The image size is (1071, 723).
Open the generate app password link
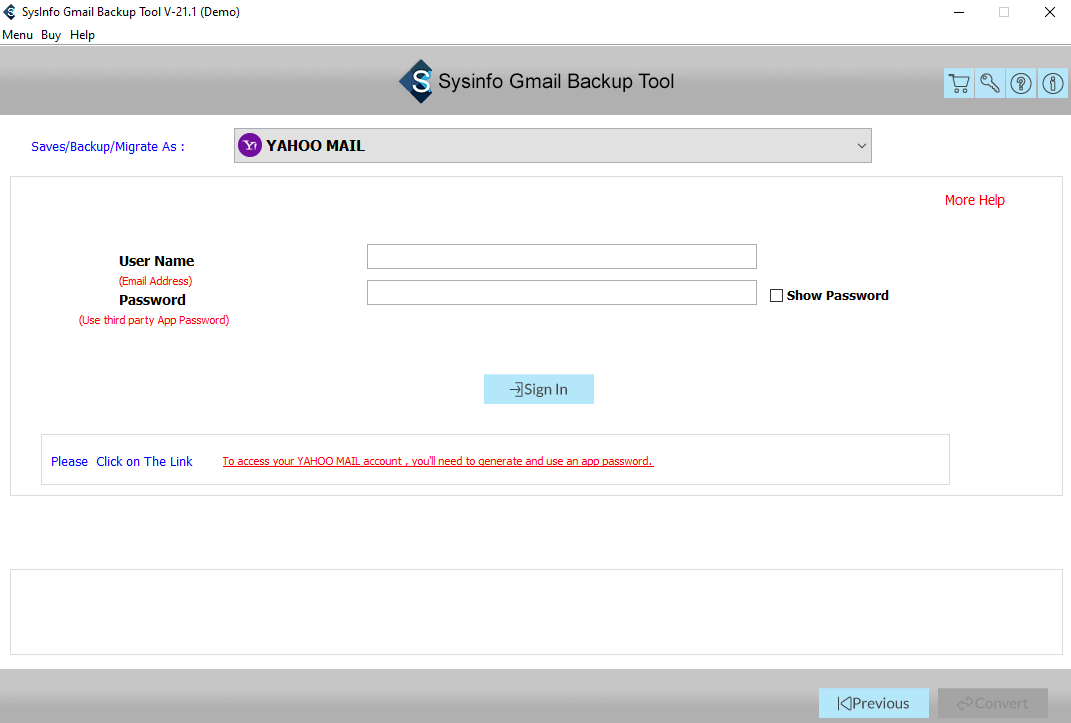pyautogui.click(x=438, y=461)
